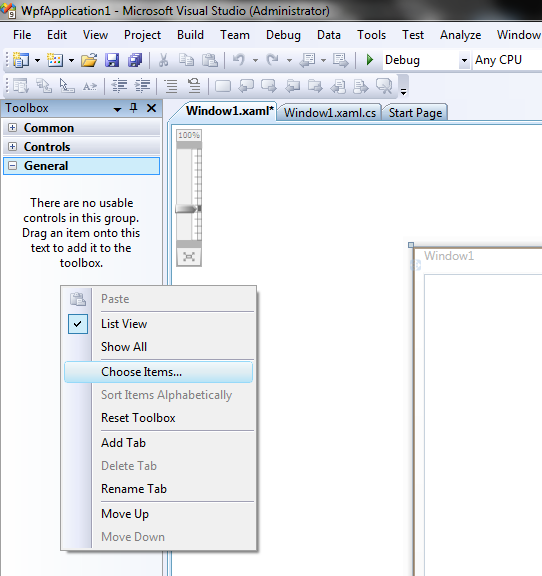Click the Next Bookmark icon
The width and height of the screenshot is (542, 576).
coord(269,86)
